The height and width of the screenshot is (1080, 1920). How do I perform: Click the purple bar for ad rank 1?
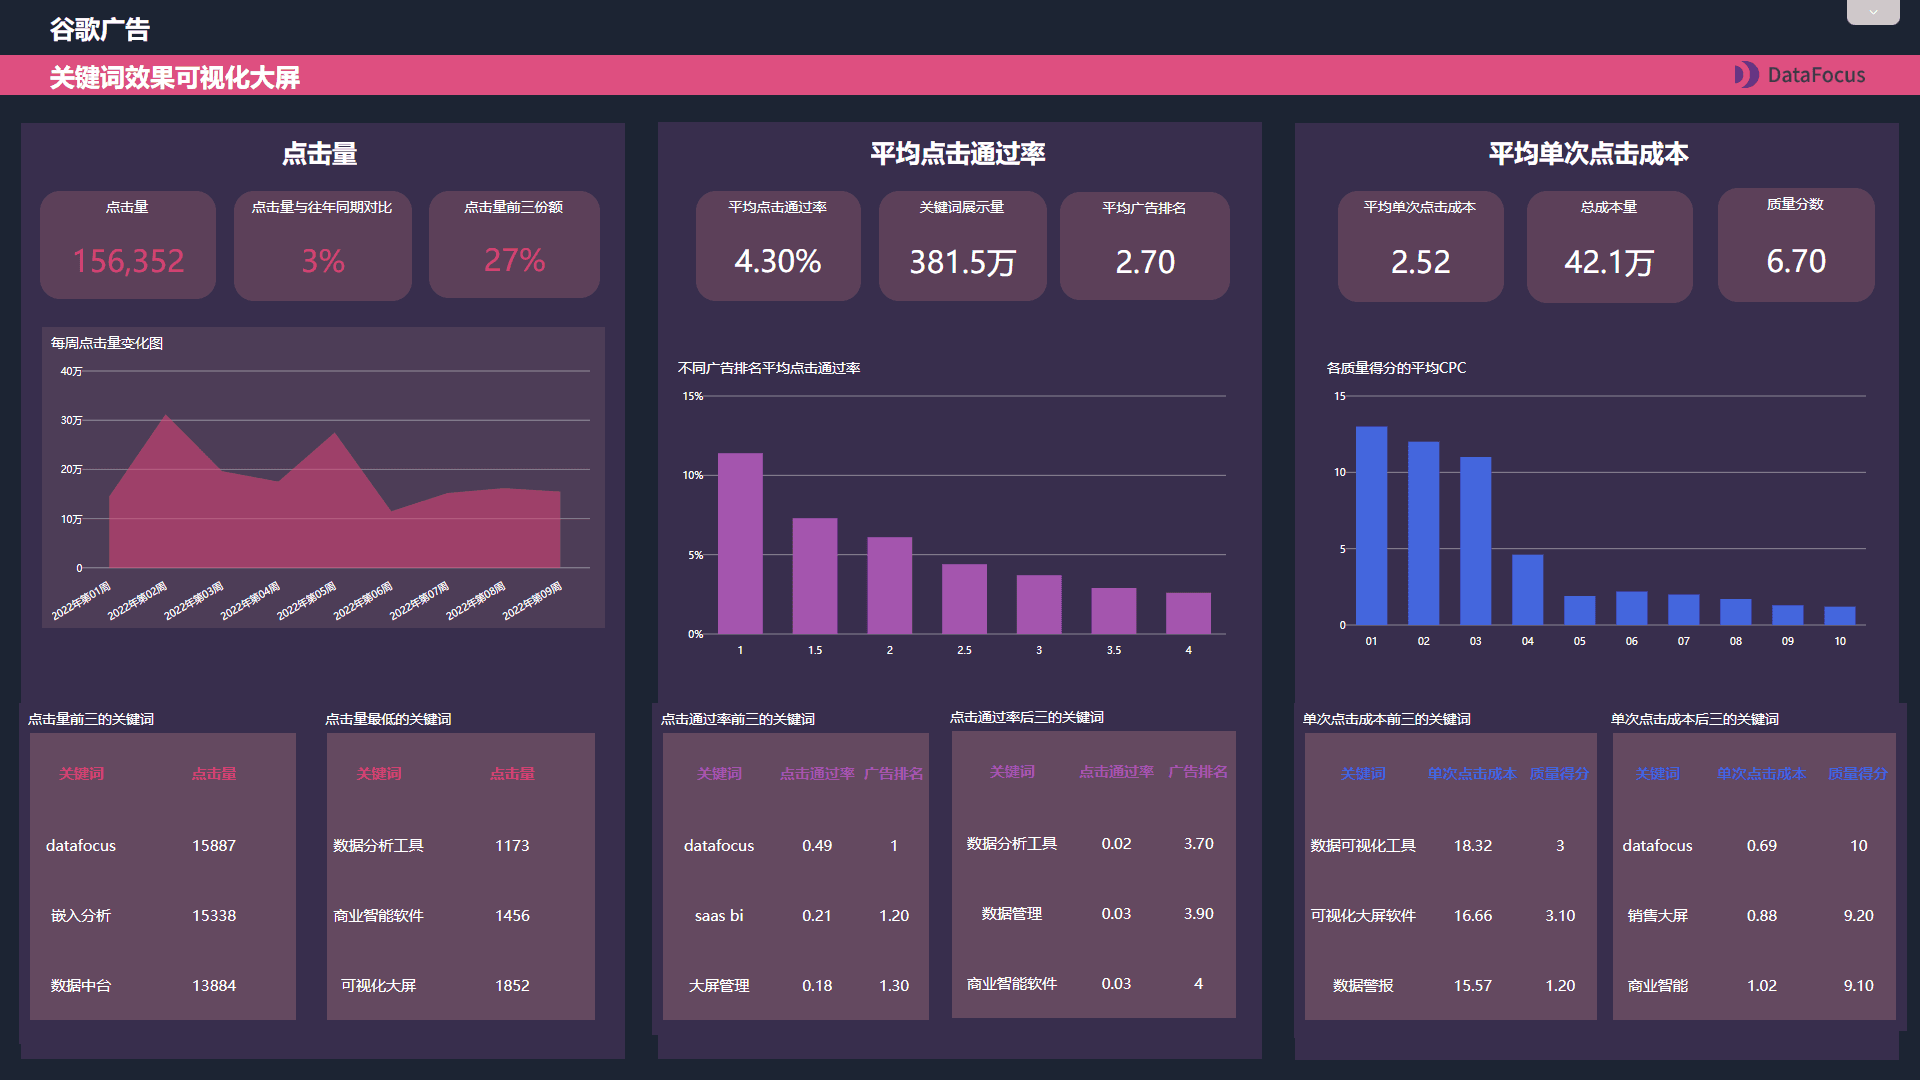740,543
